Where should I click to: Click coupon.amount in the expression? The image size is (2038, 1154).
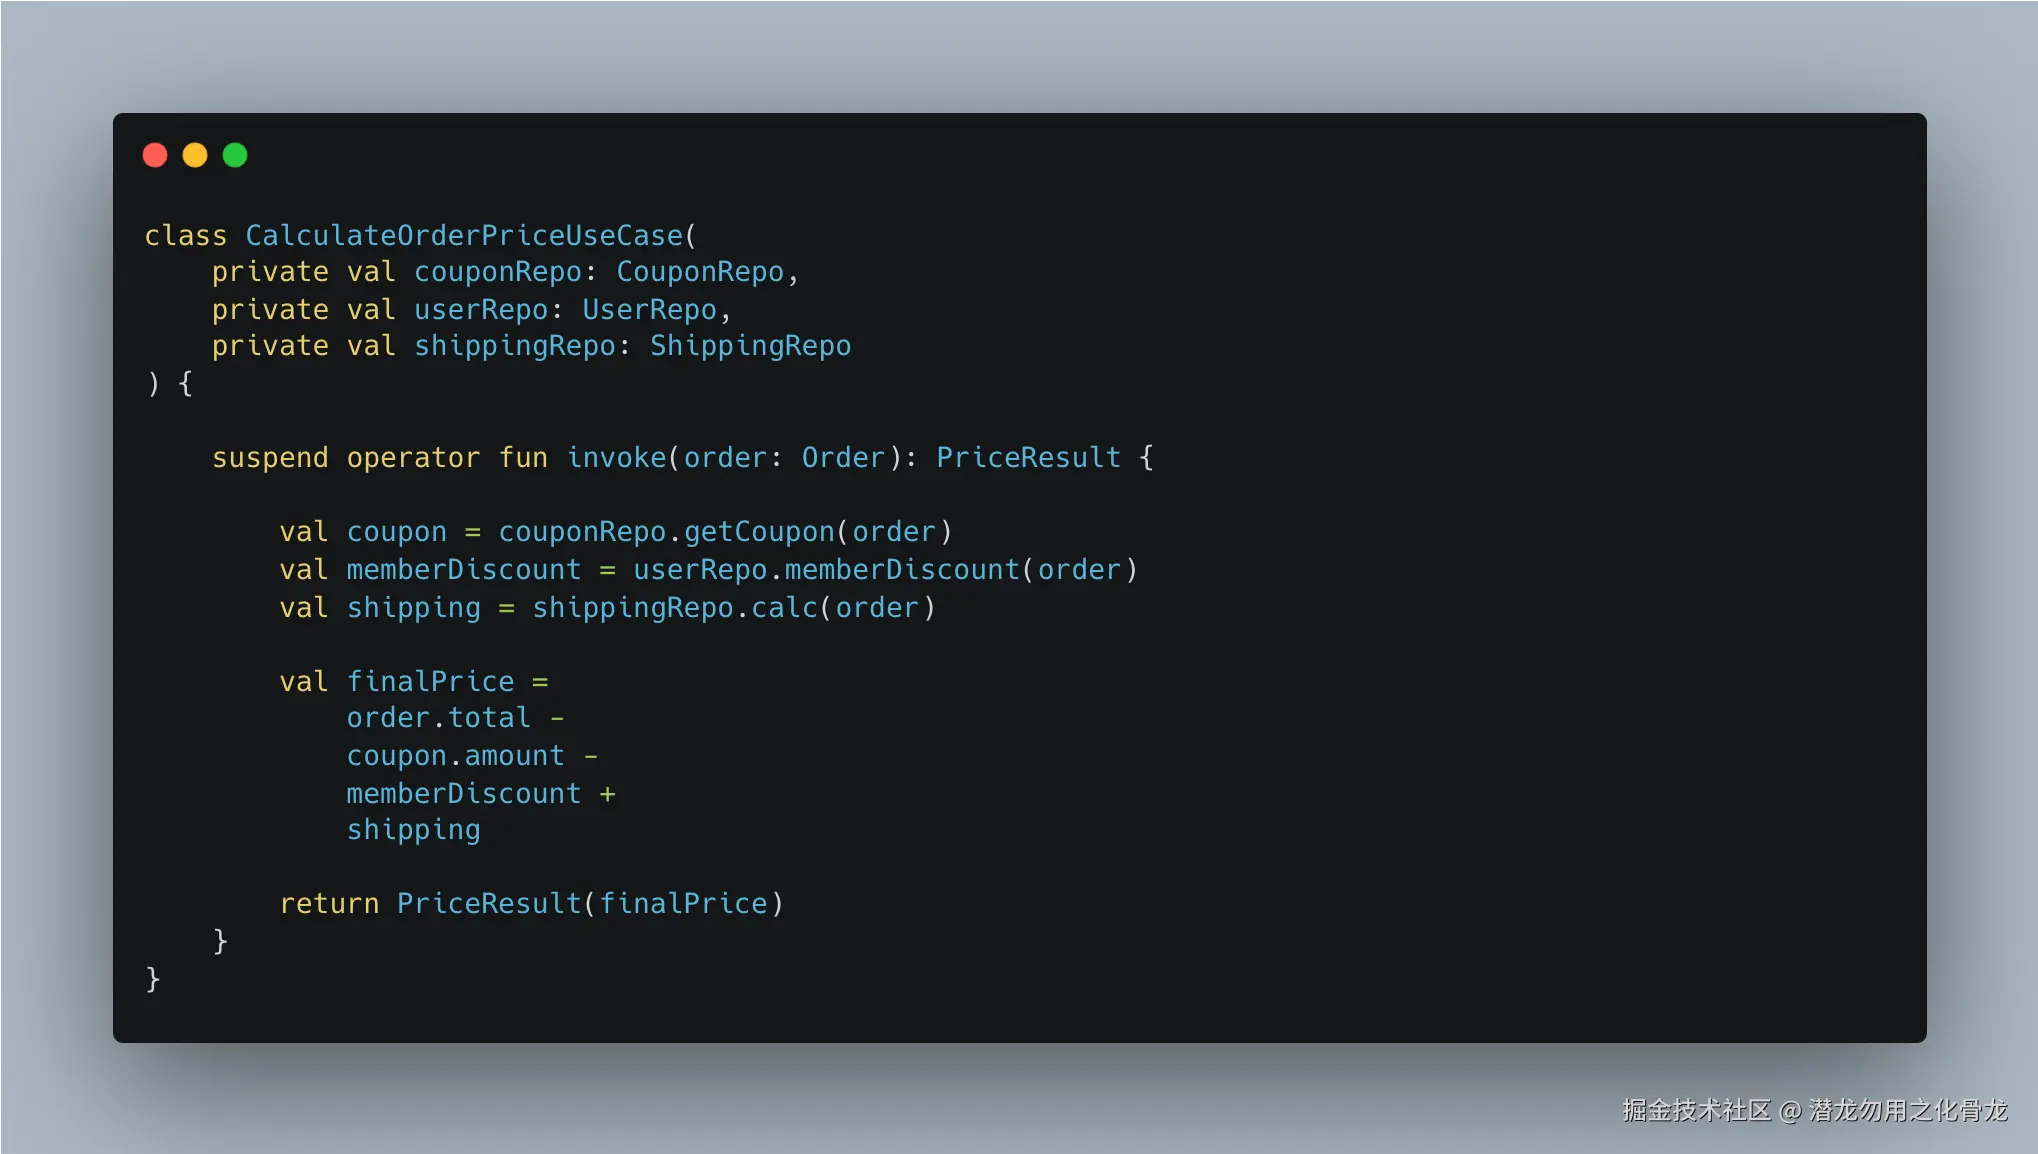click(455, 756)
